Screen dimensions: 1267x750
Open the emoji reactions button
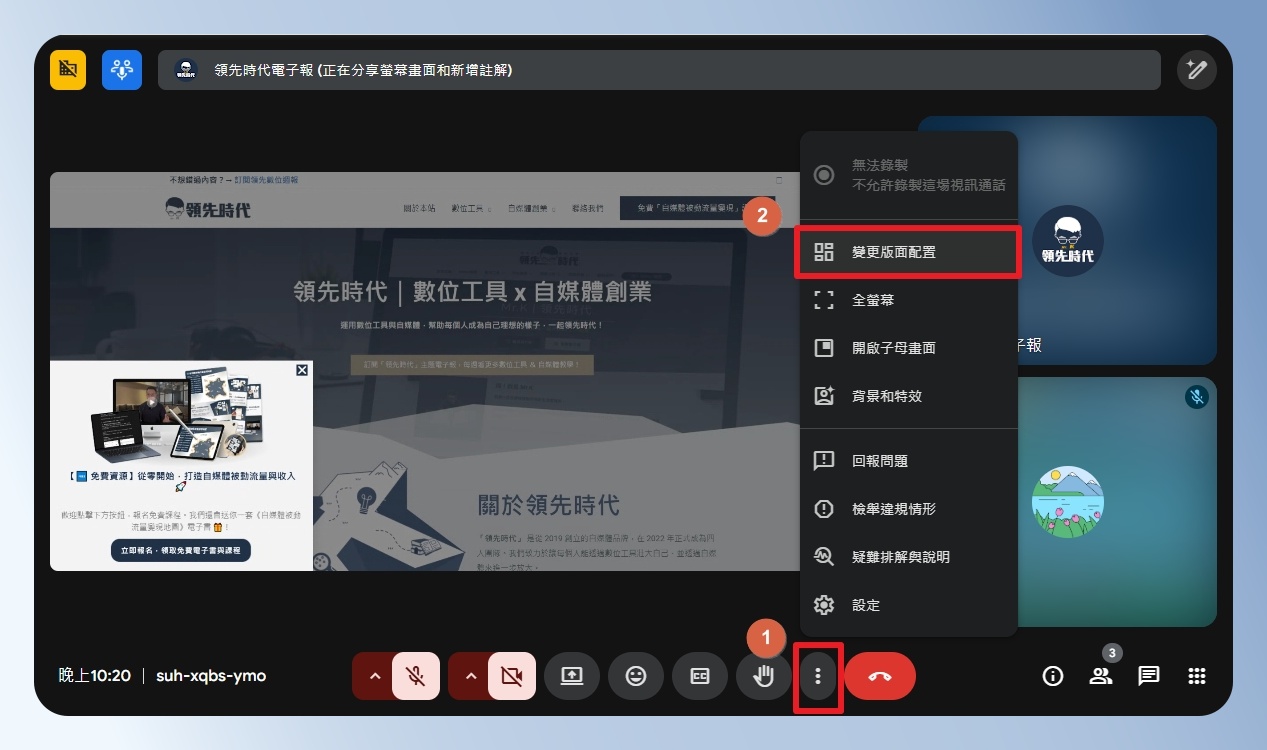(636, 676)
